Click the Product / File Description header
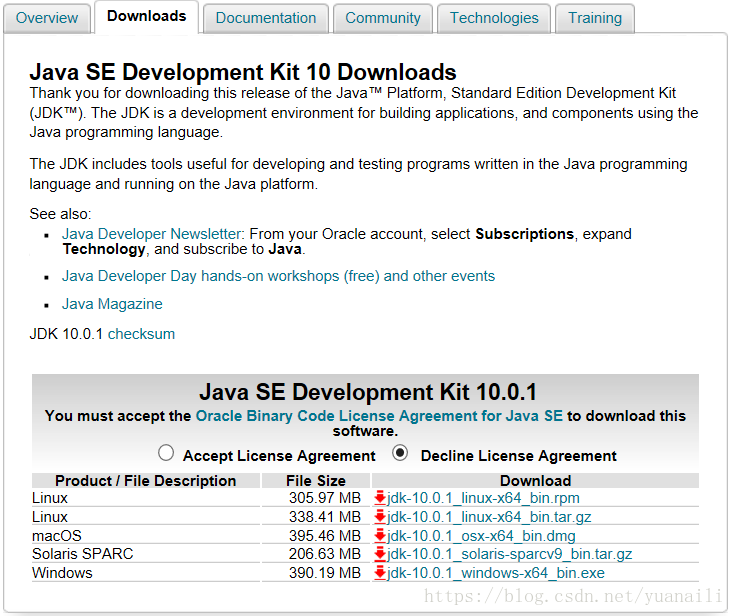The height and width of the screenshot is (616, 735). click(x=146, y=481)
